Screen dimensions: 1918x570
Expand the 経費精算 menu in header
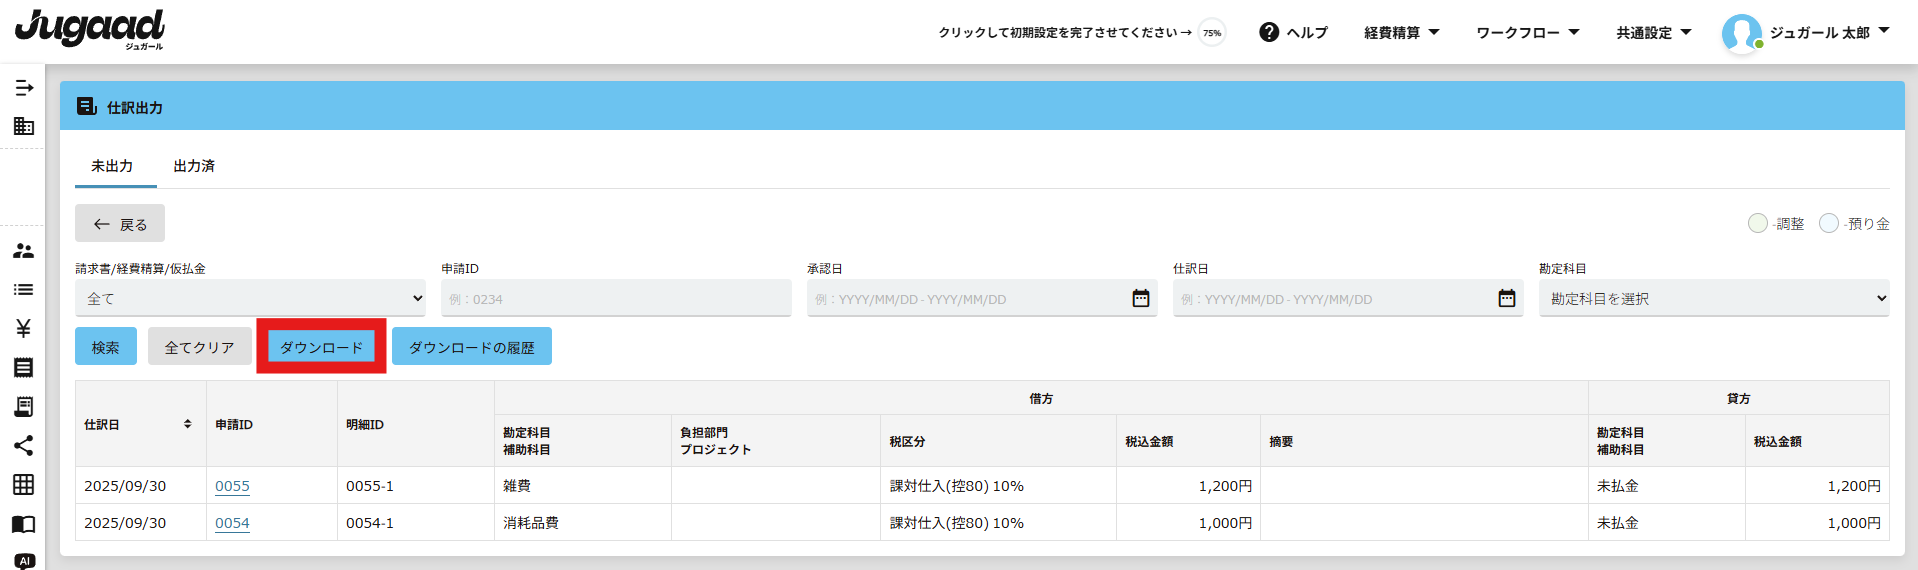pos(1401,32)
